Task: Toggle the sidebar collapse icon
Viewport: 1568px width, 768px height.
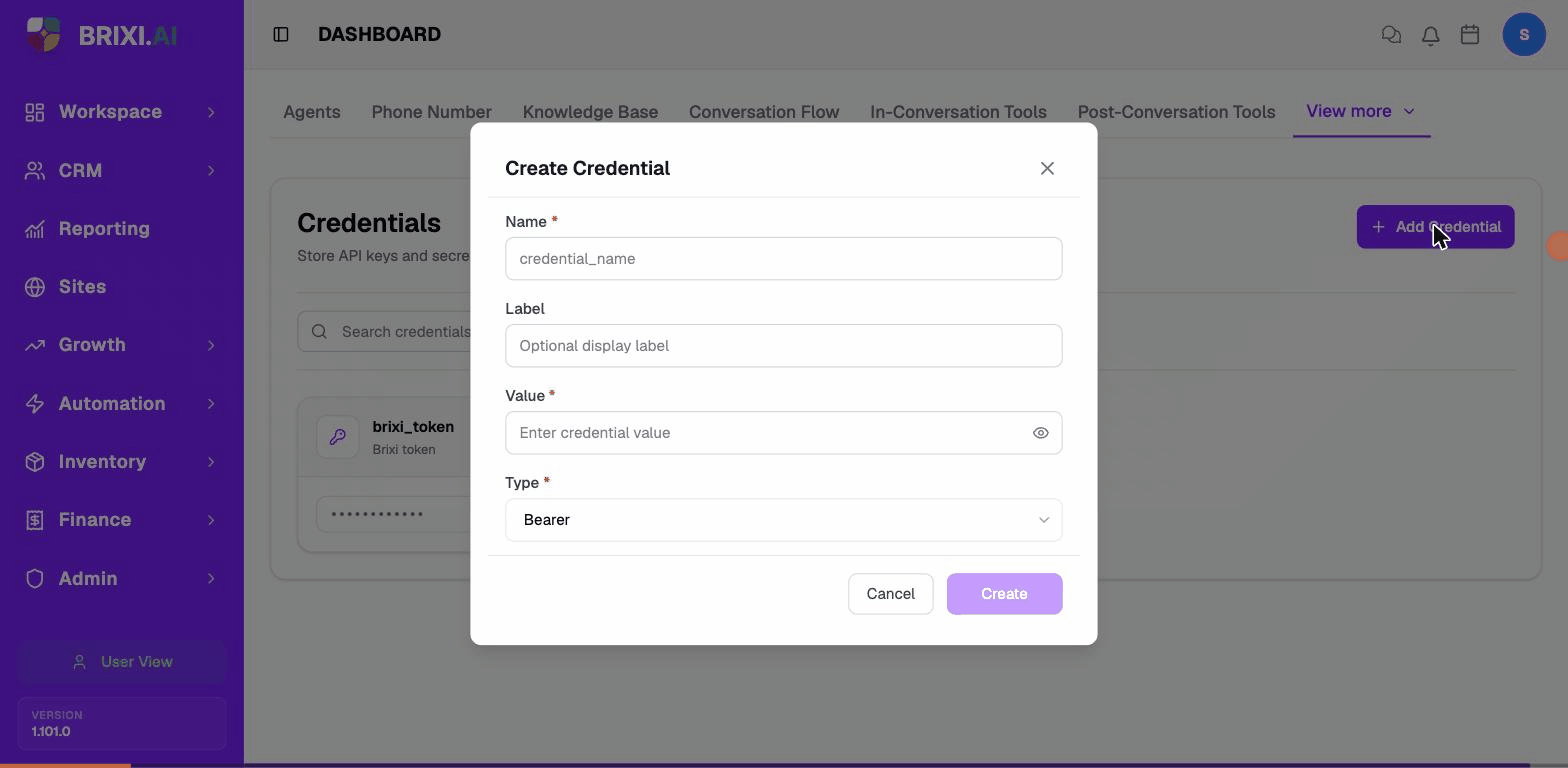Action: click(x=281, y=35)
